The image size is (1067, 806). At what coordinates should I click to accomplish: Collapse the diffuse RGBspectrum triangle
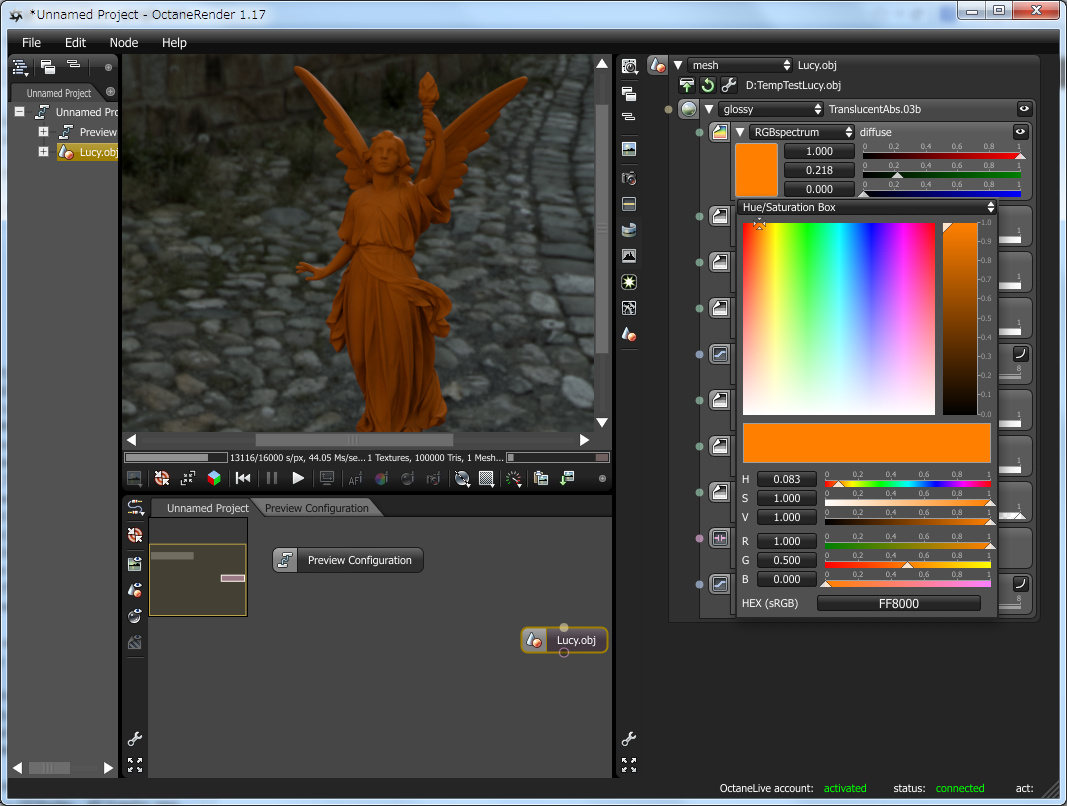coord(740,132)
